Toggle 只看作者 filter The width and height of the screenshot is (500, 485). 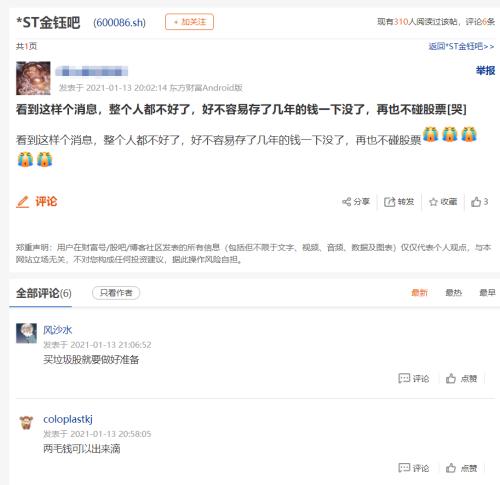(x=116, y=293)
